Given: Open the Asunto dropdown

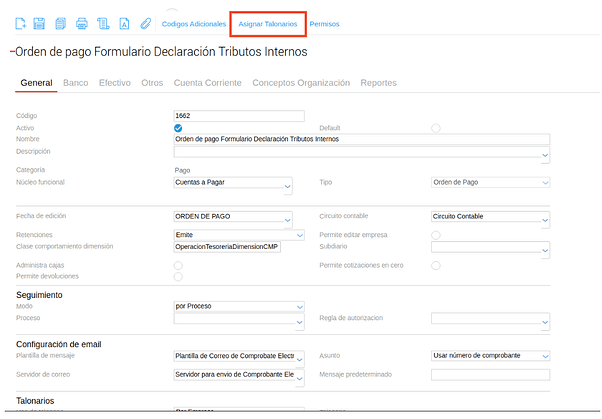Looking at the screenshot, I should (490, 355).
